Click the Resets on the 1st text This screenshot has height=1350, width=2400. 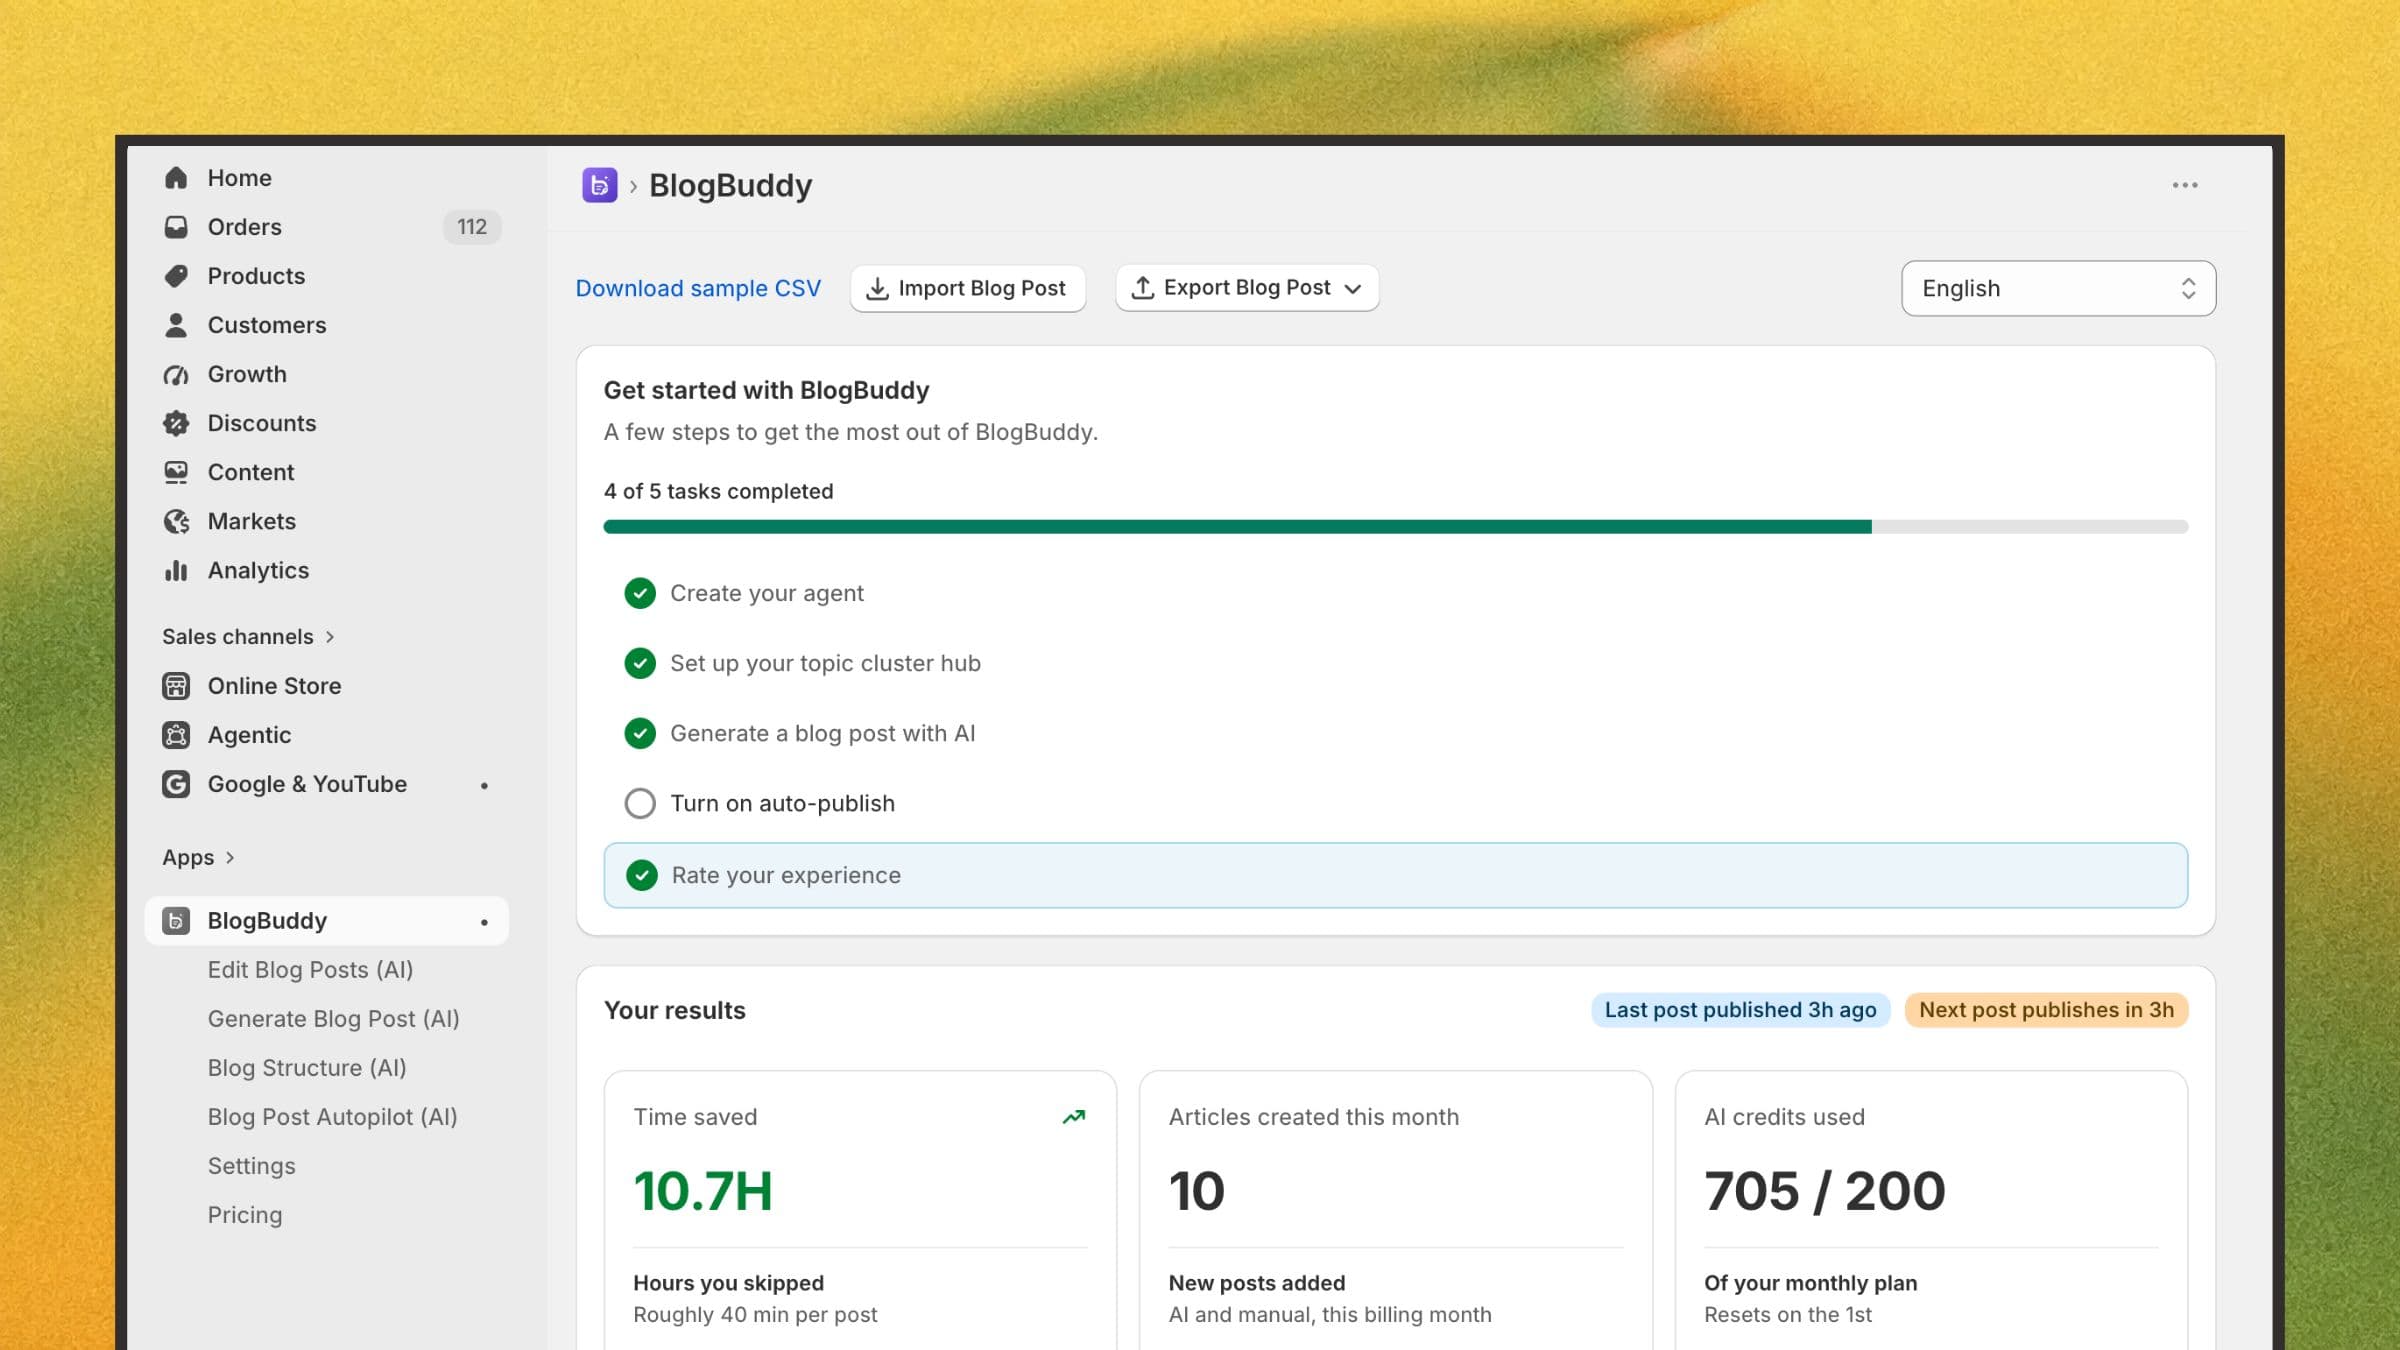coord(1788,1315)
